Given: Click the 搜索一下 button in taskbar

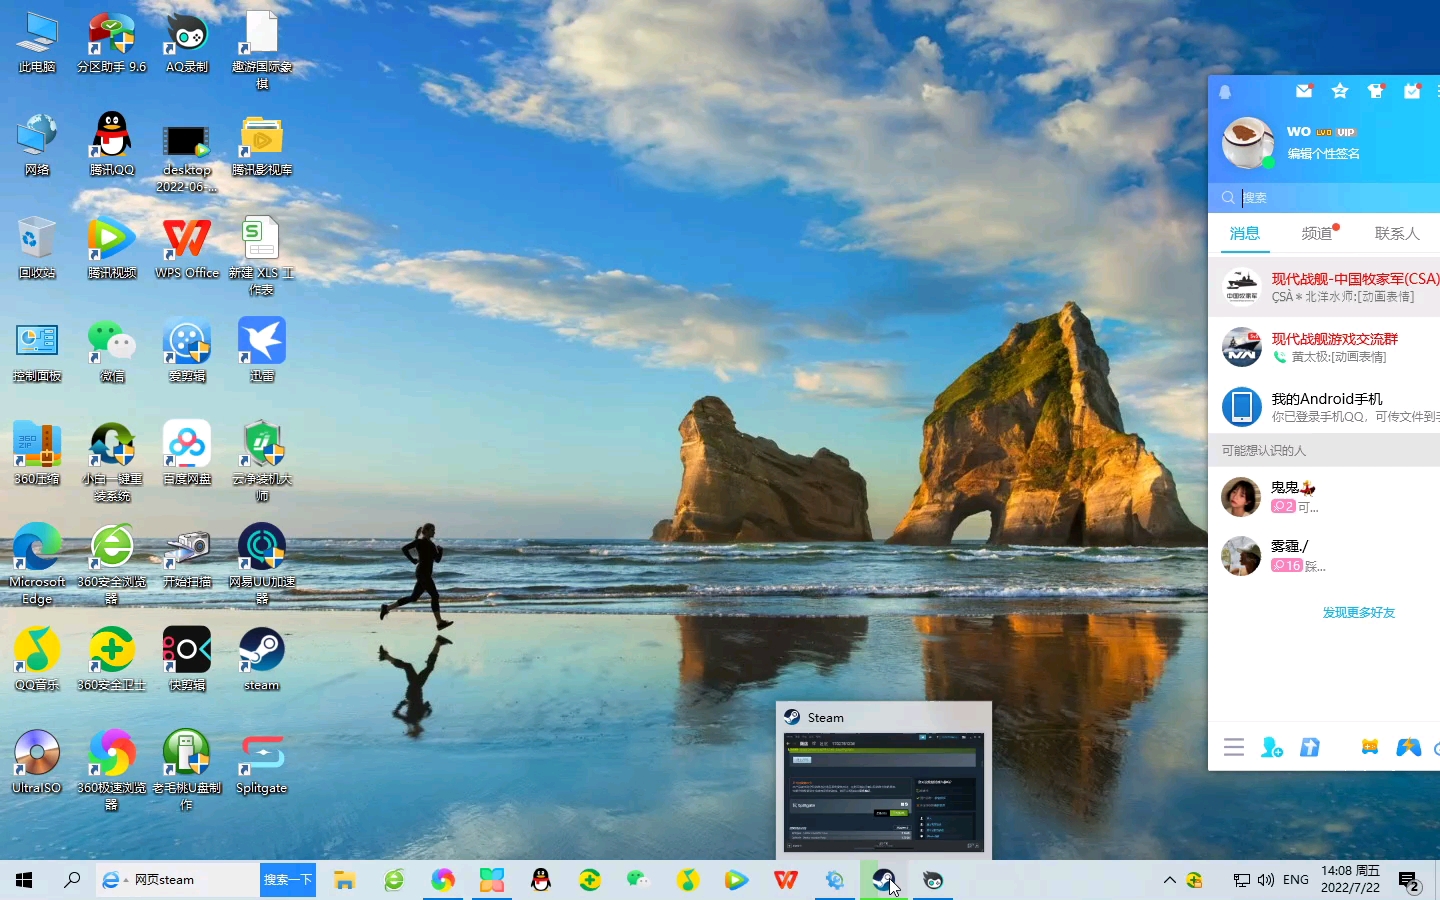Looking at the screenshot, I should [x=288, y=880].
